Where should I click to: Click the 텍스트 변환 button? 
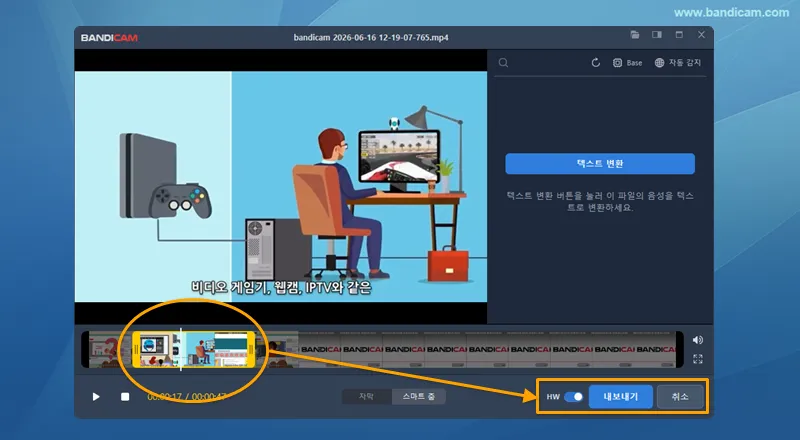pyautogui.click(x=600, y=164)
